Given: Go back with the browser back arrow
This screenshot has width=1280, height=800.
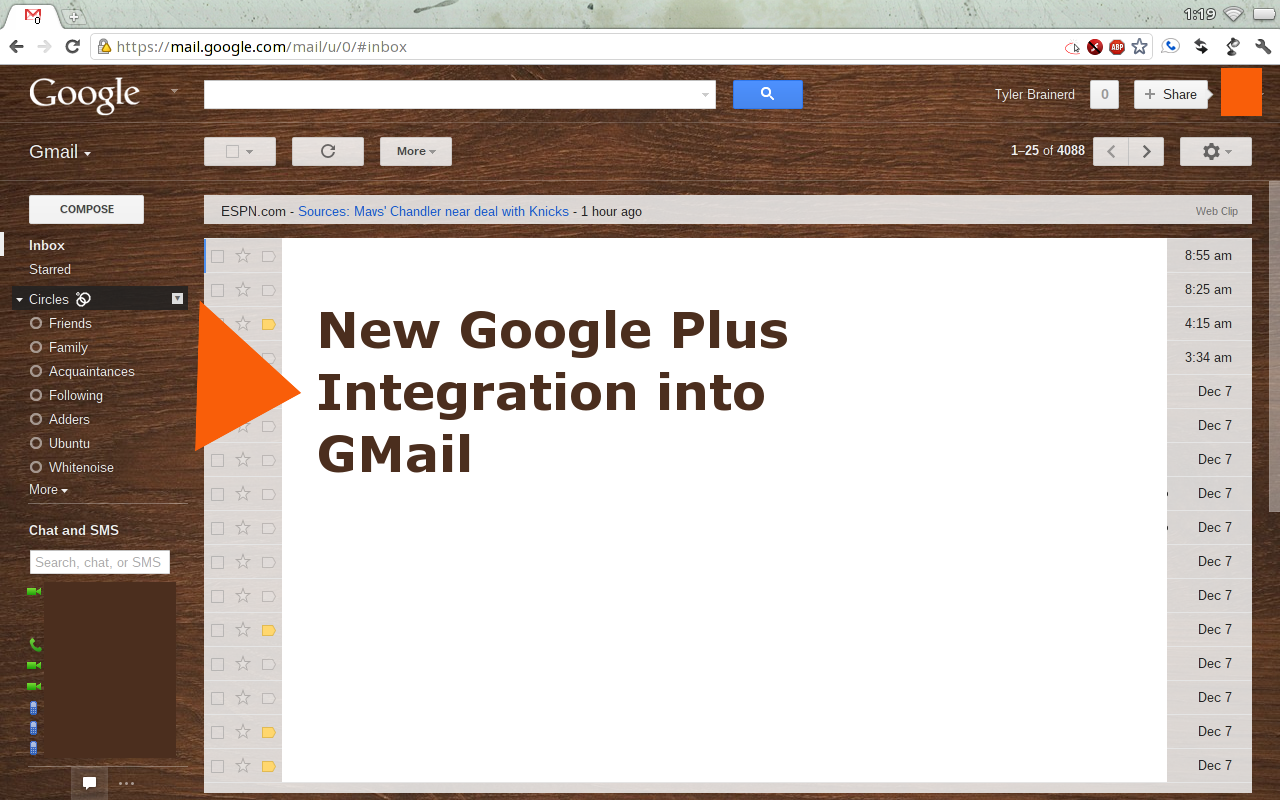Looking at the screenshot, I should (17, 46).
